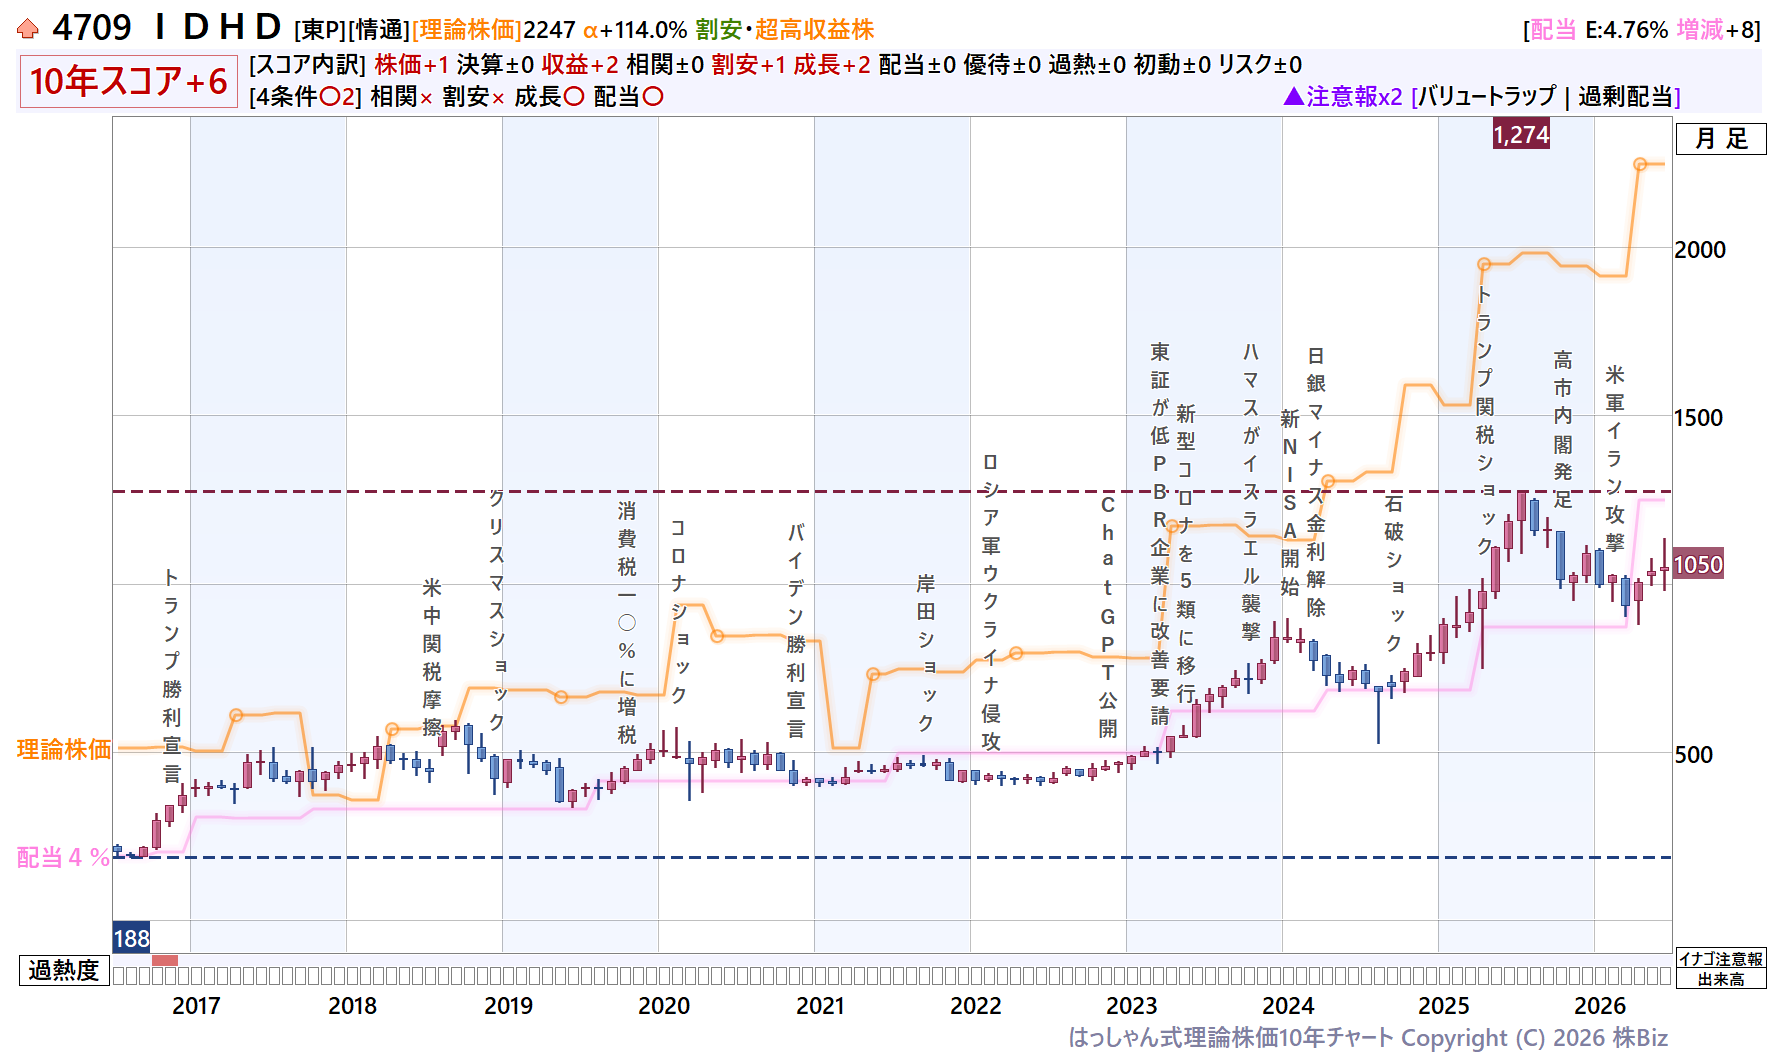Click the 株価+1 score item
Screen dimensions: 1780x1054
click(412, 64)
